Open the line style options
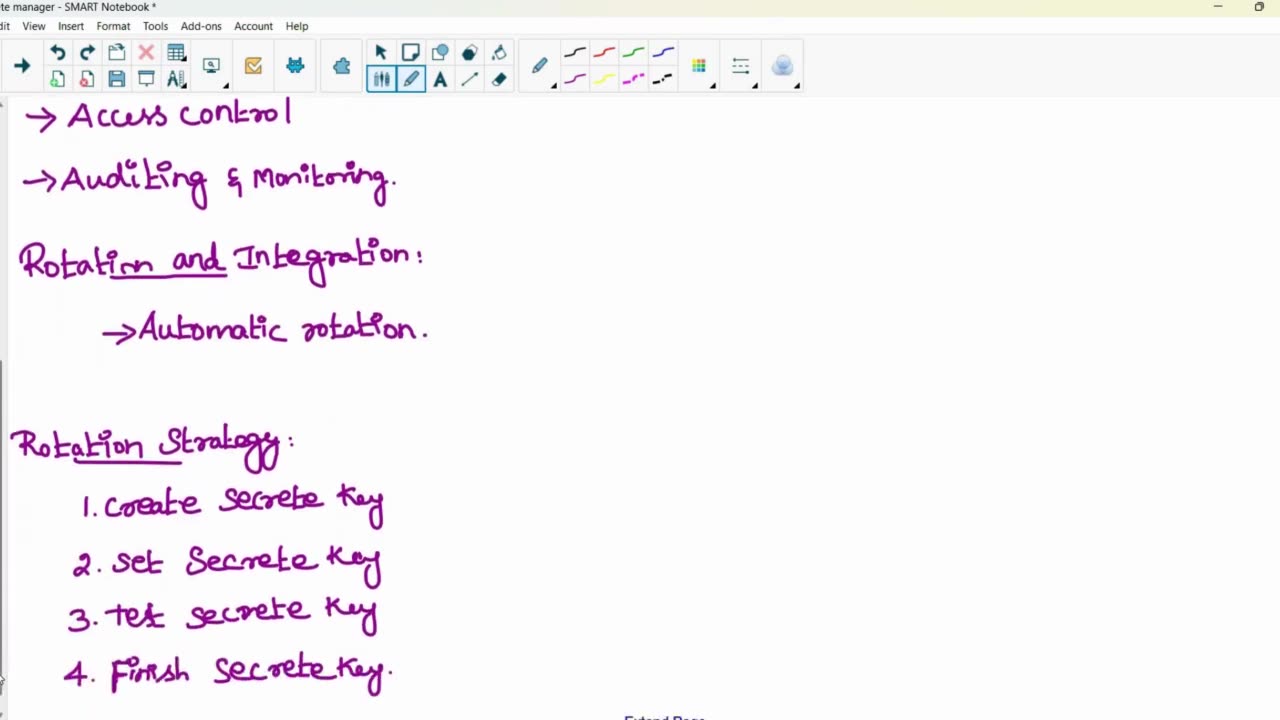The image size is (1280, 720). tap(741, 66)
